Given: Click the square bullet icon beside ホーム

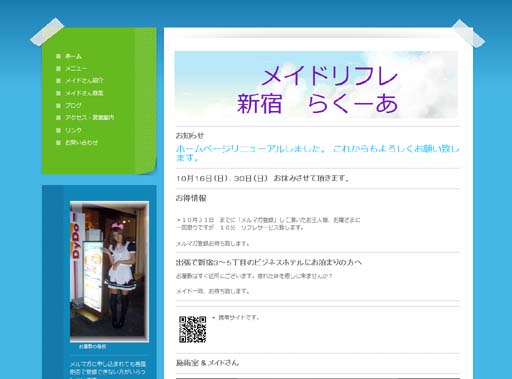Looking at the screenshot, I should pos(58,56).
